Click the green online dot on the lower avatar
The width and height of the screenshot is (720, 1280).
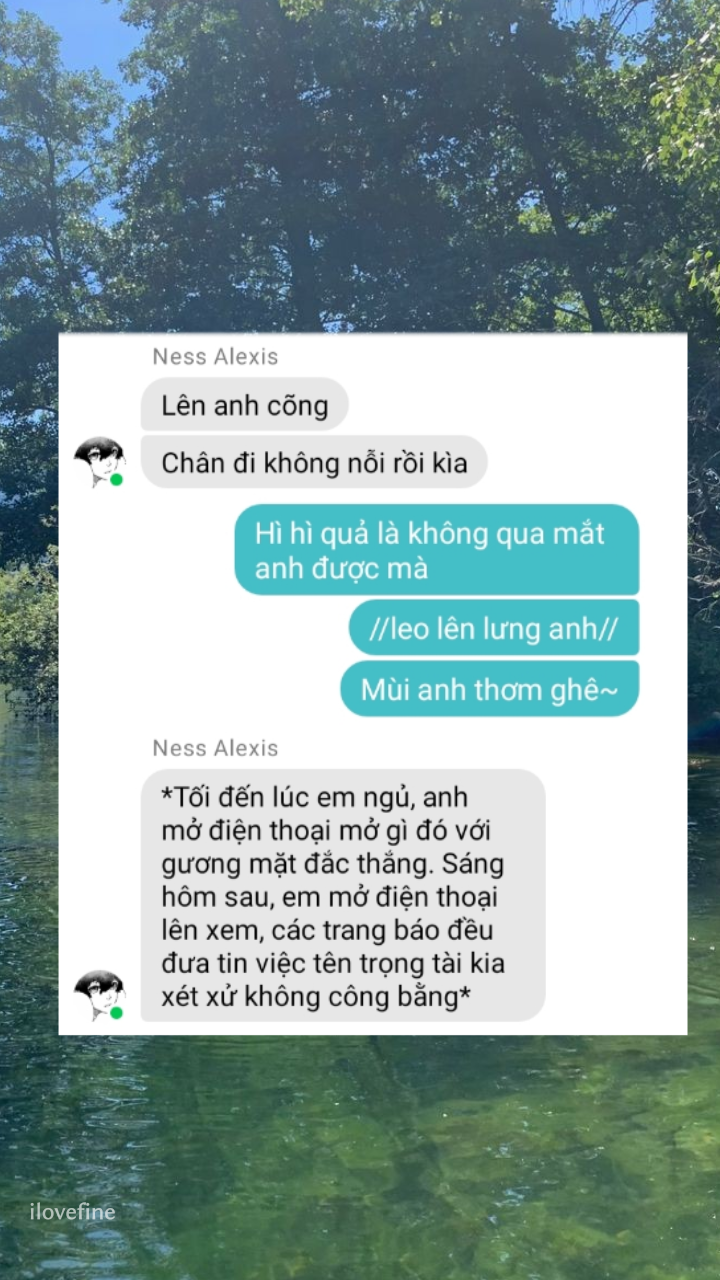117,1013
